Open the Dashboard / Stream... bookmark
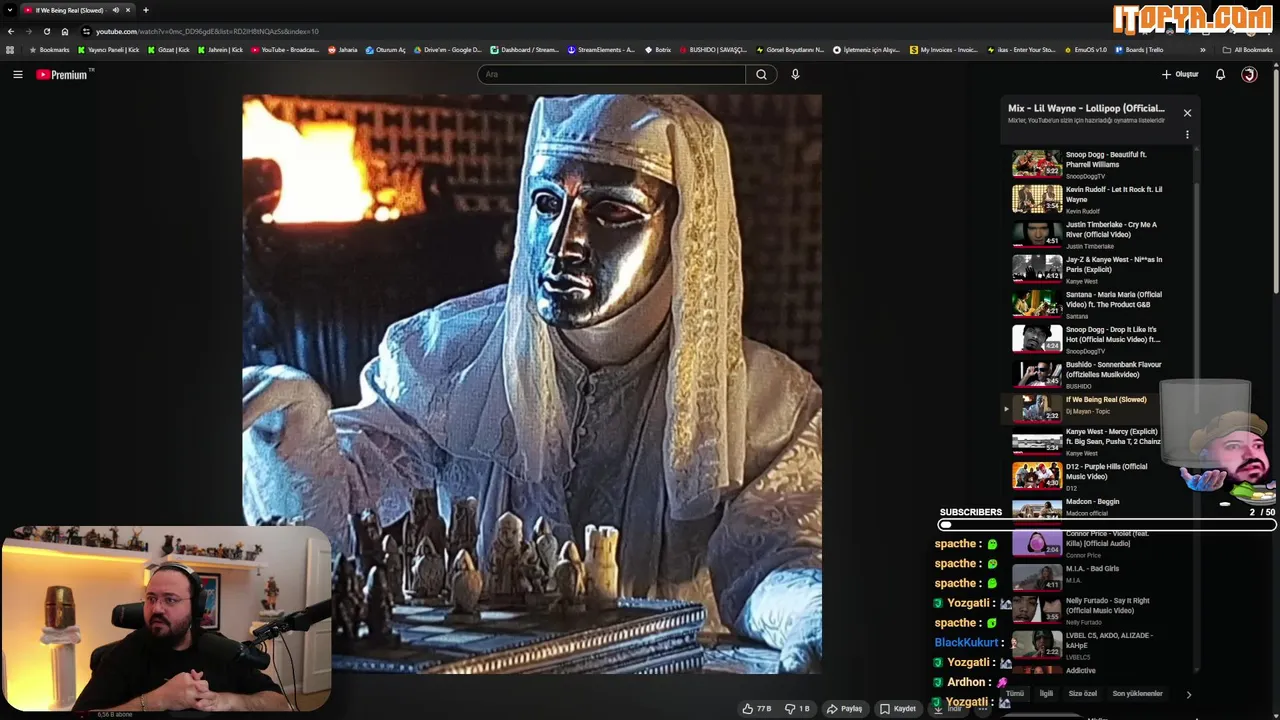The height and width of the screenshot is (720, 1280). 525,50
